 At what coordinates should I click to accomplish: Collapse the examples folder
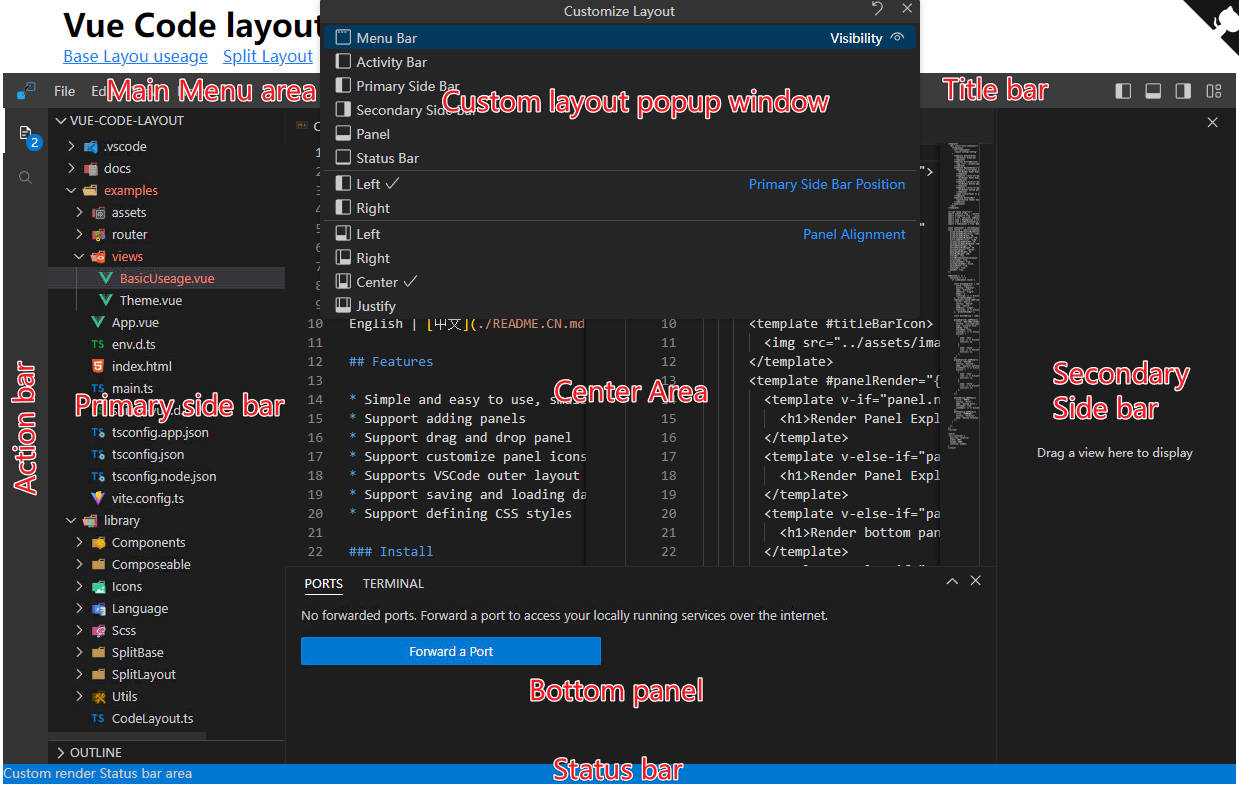pyautogui.click(x=167, y=190)
